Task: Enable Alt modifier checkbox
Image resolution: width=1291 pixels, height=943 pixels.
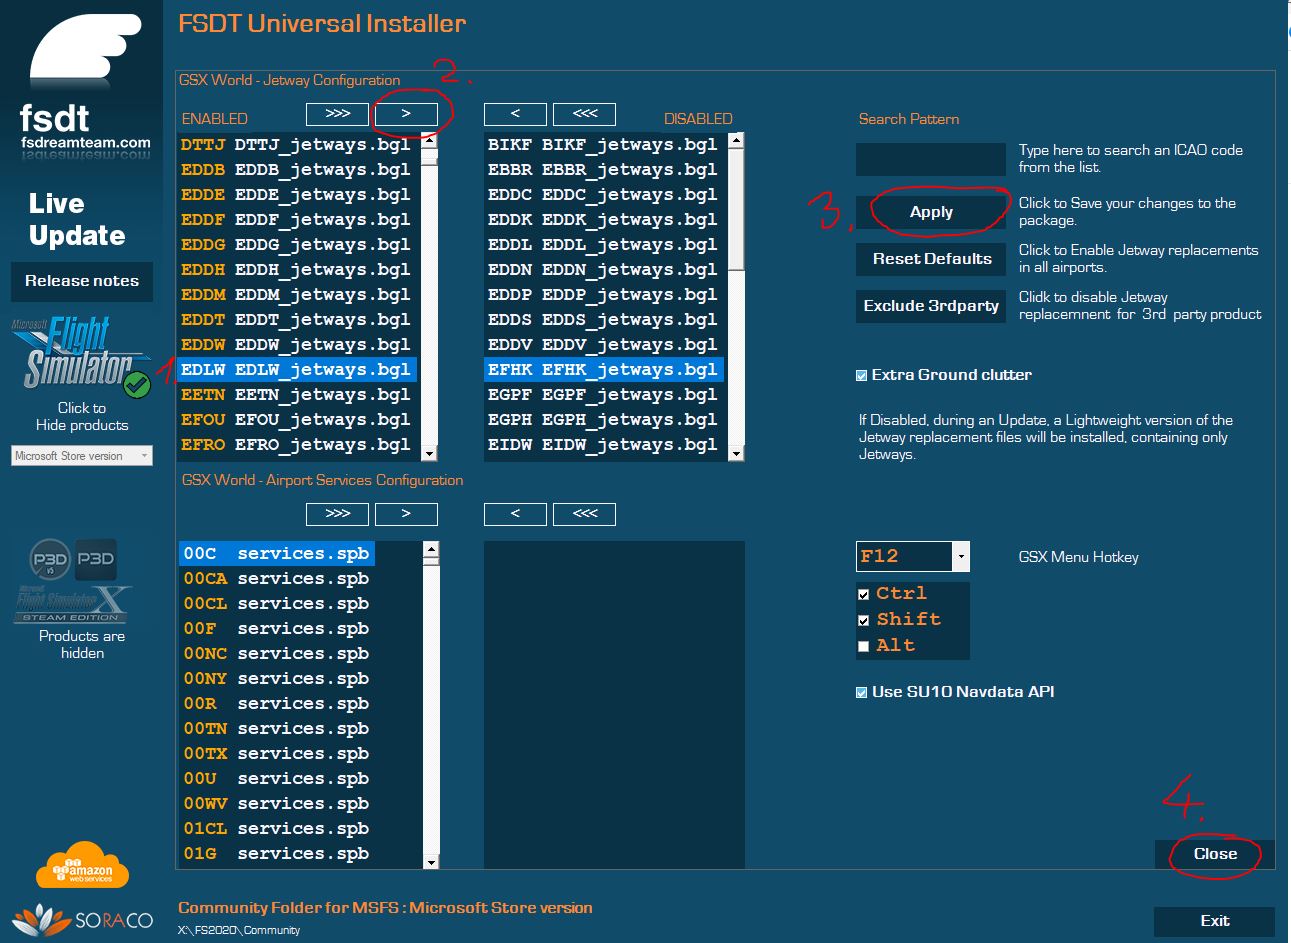Action: [x=864, y=647]
